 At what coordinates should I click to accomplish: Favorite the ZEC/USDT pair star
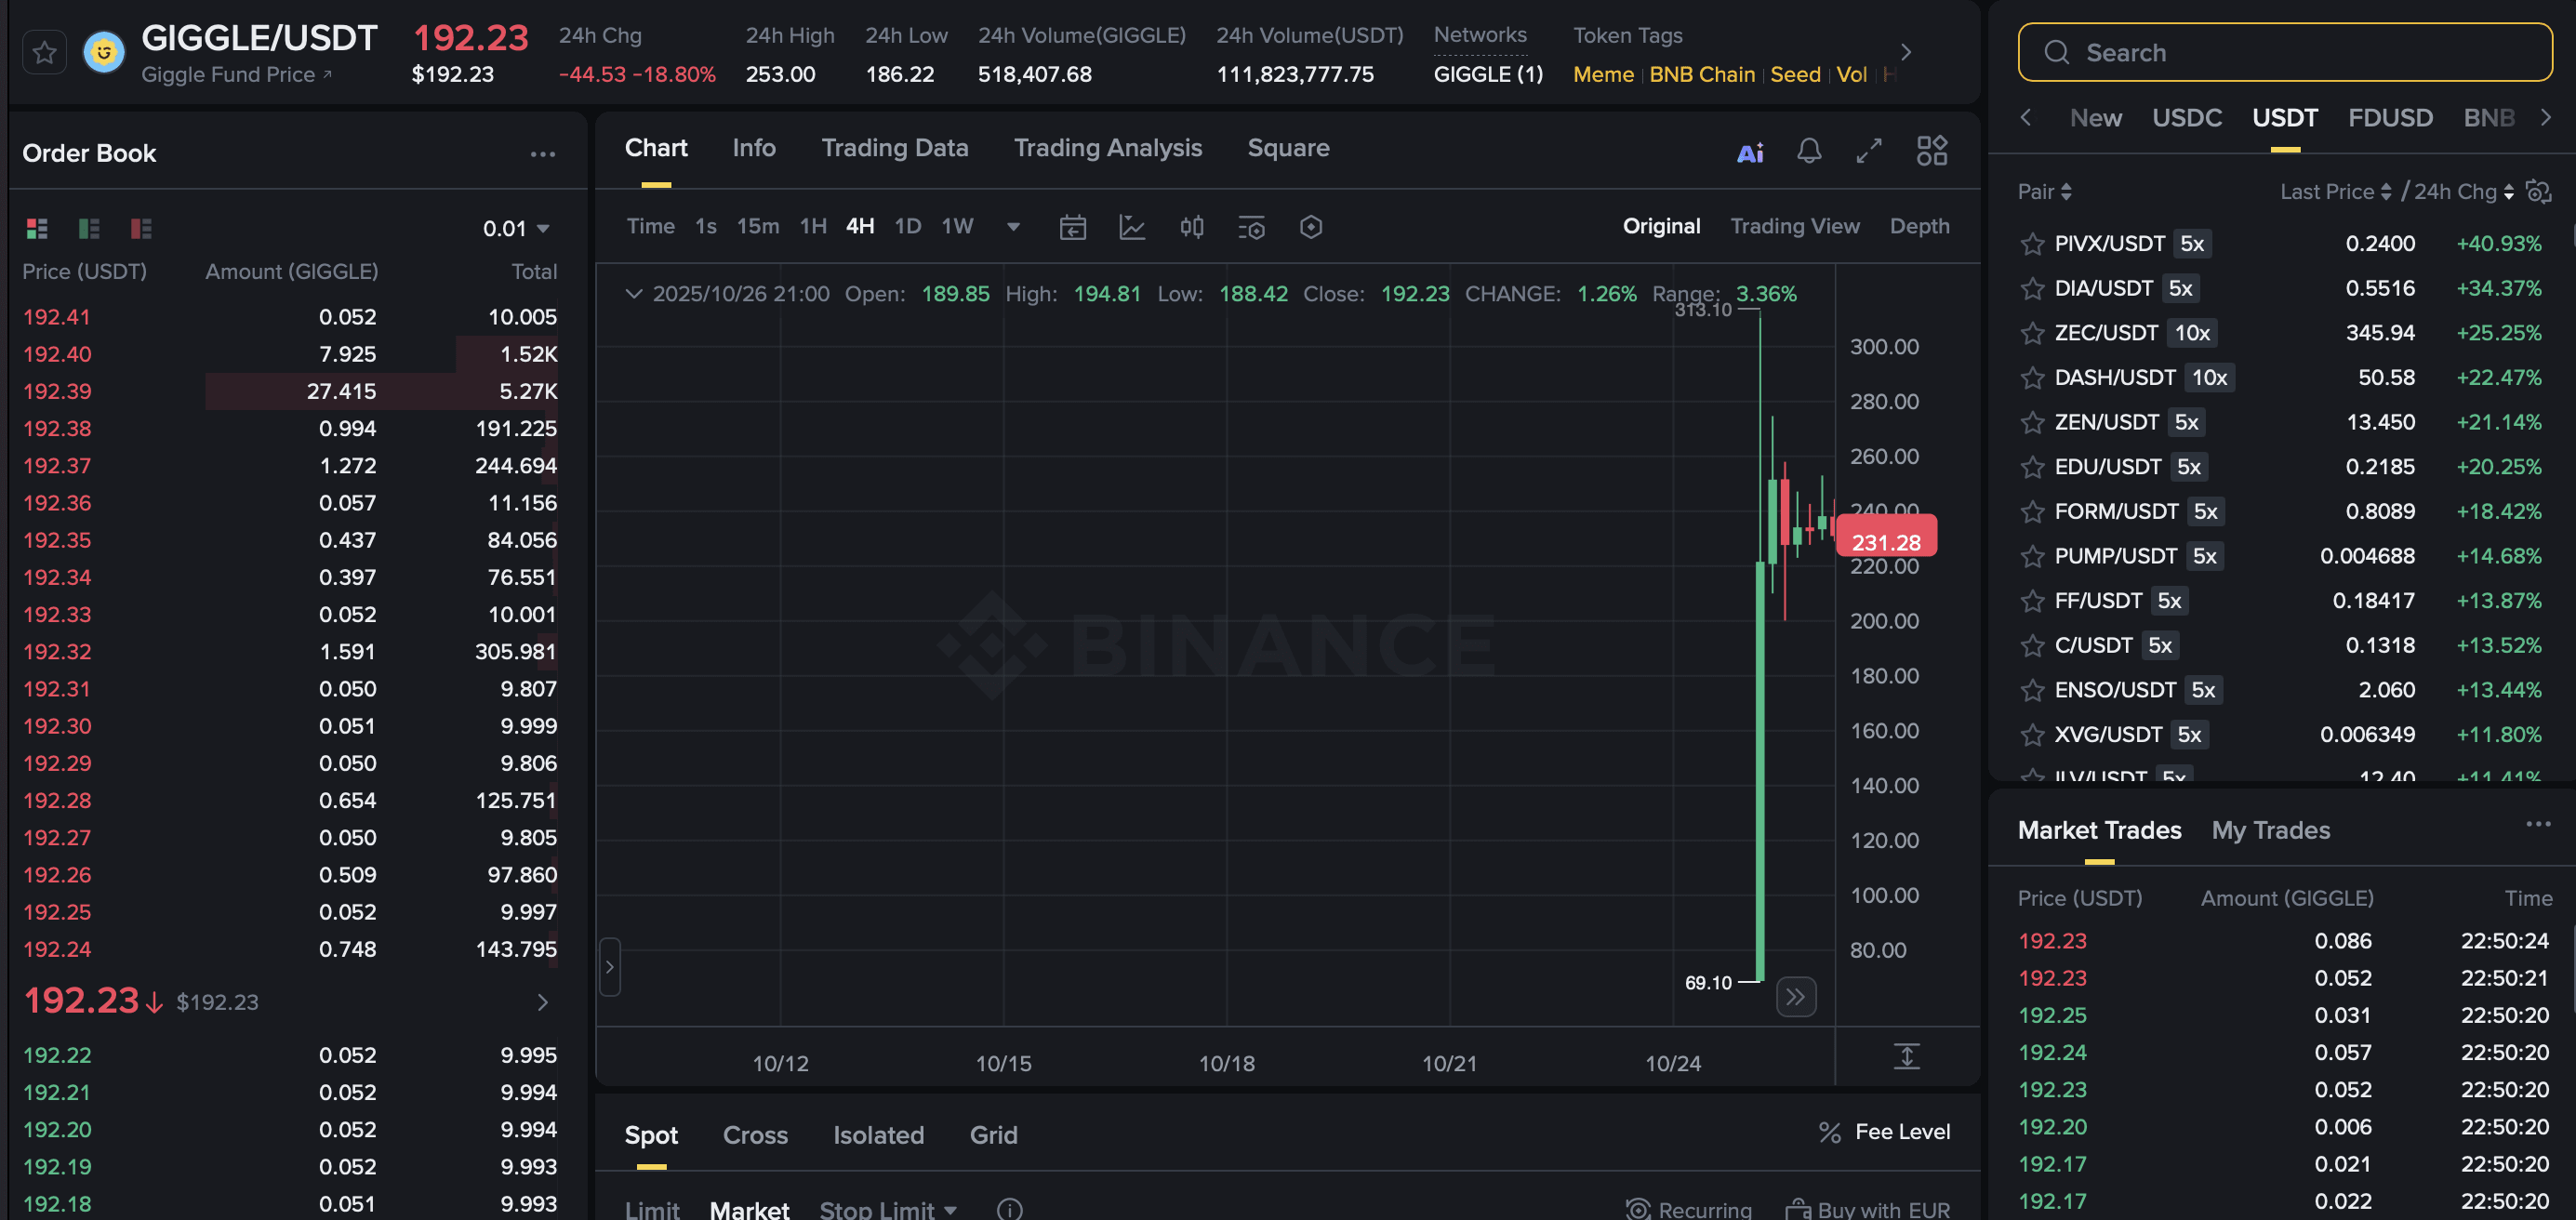tap(2031, 333)
